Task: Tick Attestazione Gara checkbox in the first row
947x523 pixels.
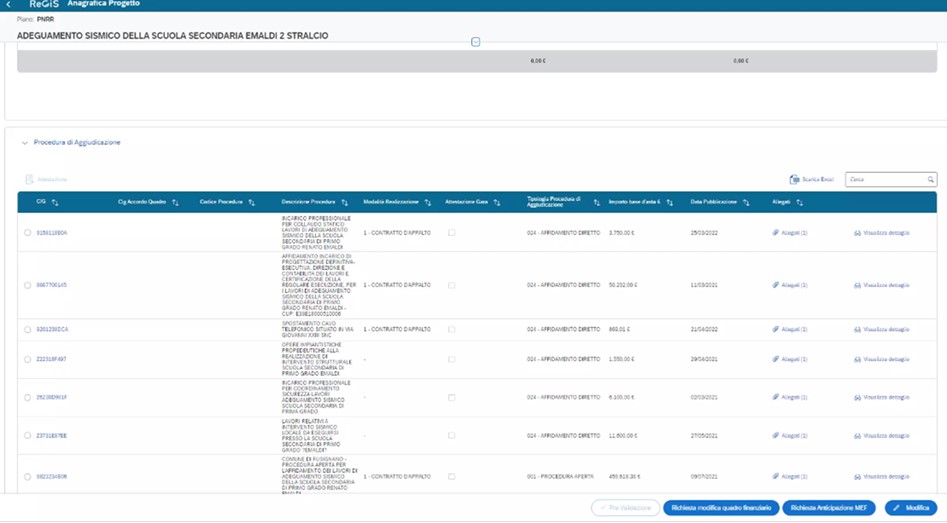Action: pos(451,233)
